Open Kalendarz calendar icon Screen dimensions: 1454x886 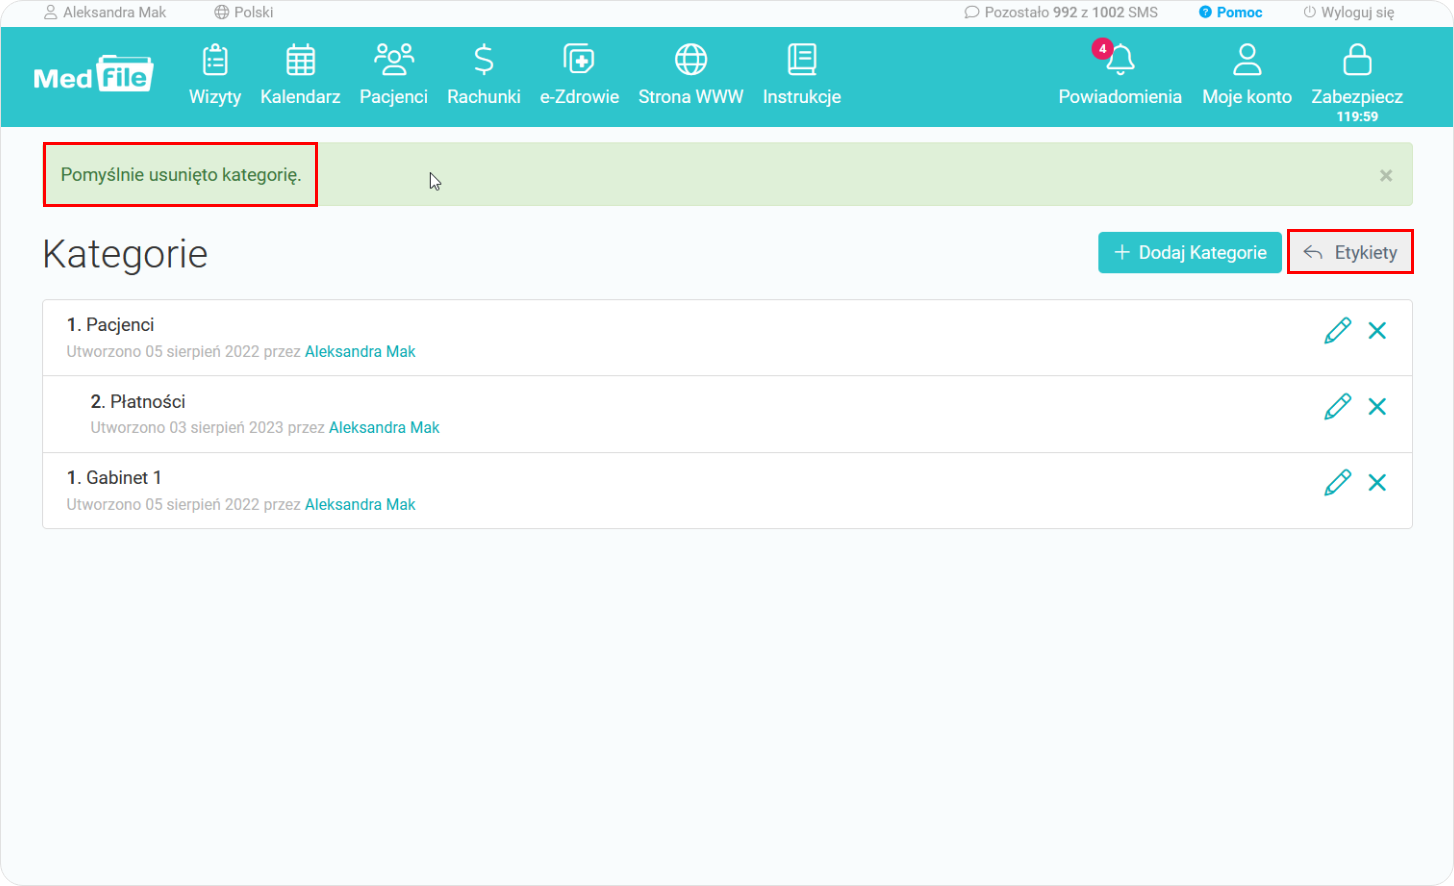[300, 60]
